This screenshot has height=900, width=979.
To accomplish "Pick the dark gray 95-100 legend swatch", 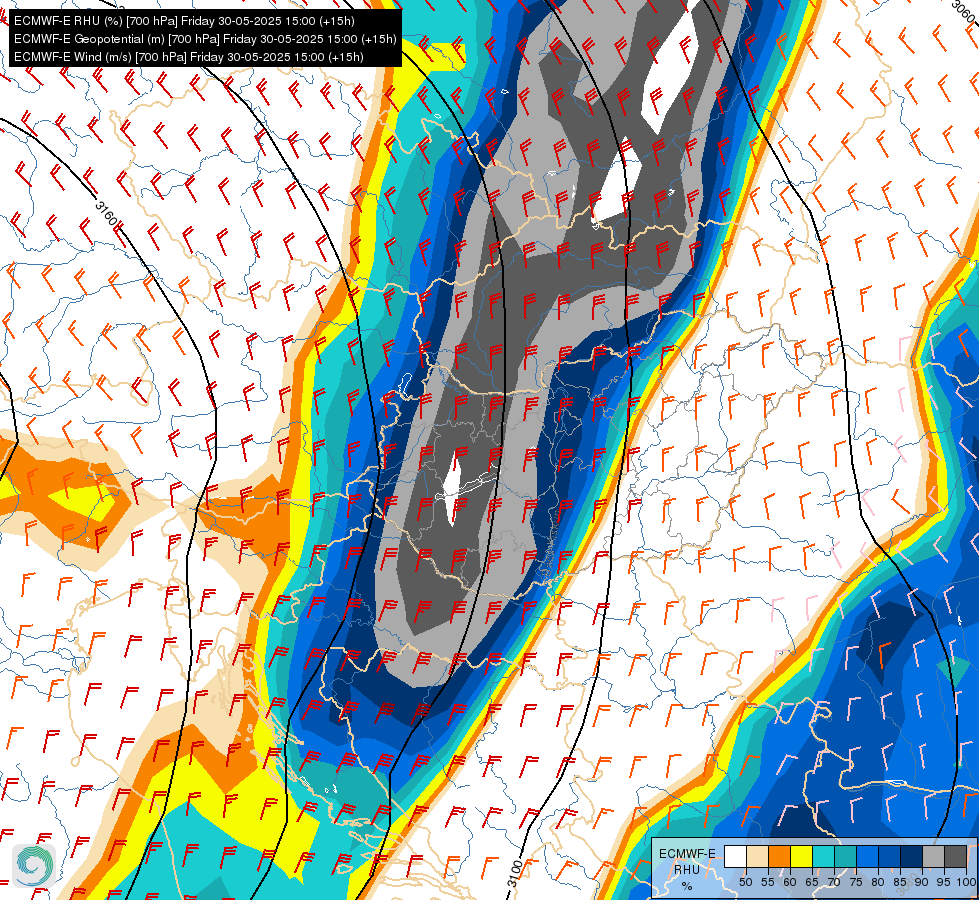I will point(955,856).
